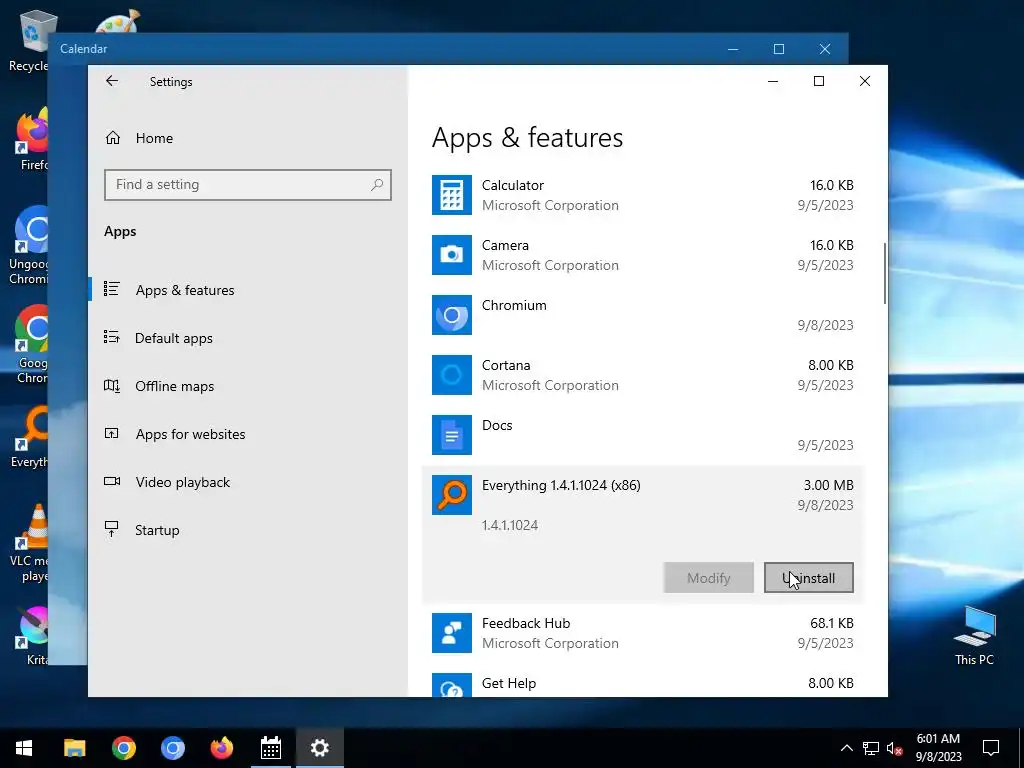Select the Get Help entry name
The width and height of the screenshot is (1024, 768).
point(509,684)
